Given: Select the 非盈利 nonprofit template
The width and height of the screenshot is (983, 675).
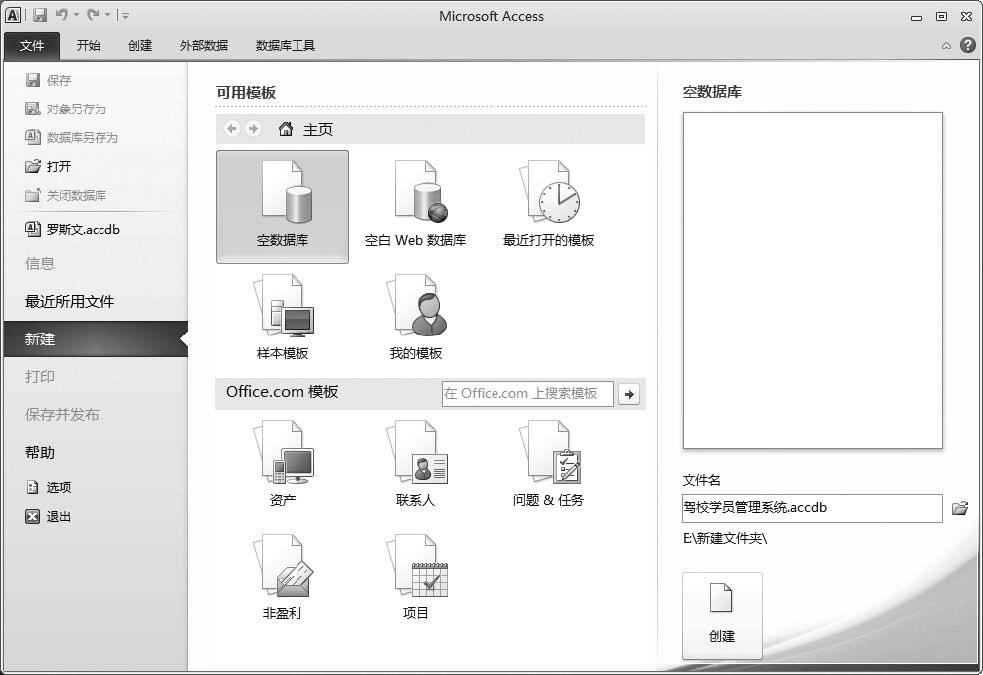Looking at the screenshot, I should [x=282, y=577].
